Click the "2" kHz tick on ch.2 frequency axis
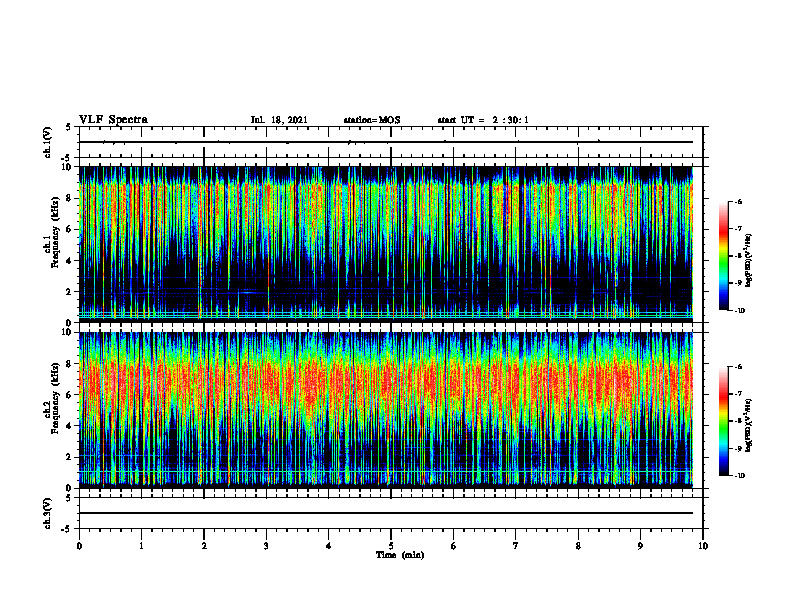The image size is (792, 612). point(70,457)
